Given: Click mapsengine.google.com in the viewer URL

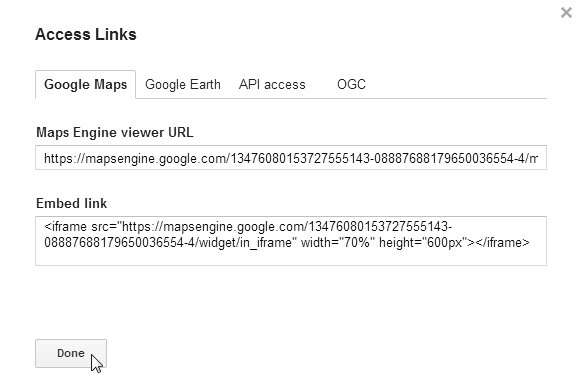Looking at the screenshot, I should [155, 159].
